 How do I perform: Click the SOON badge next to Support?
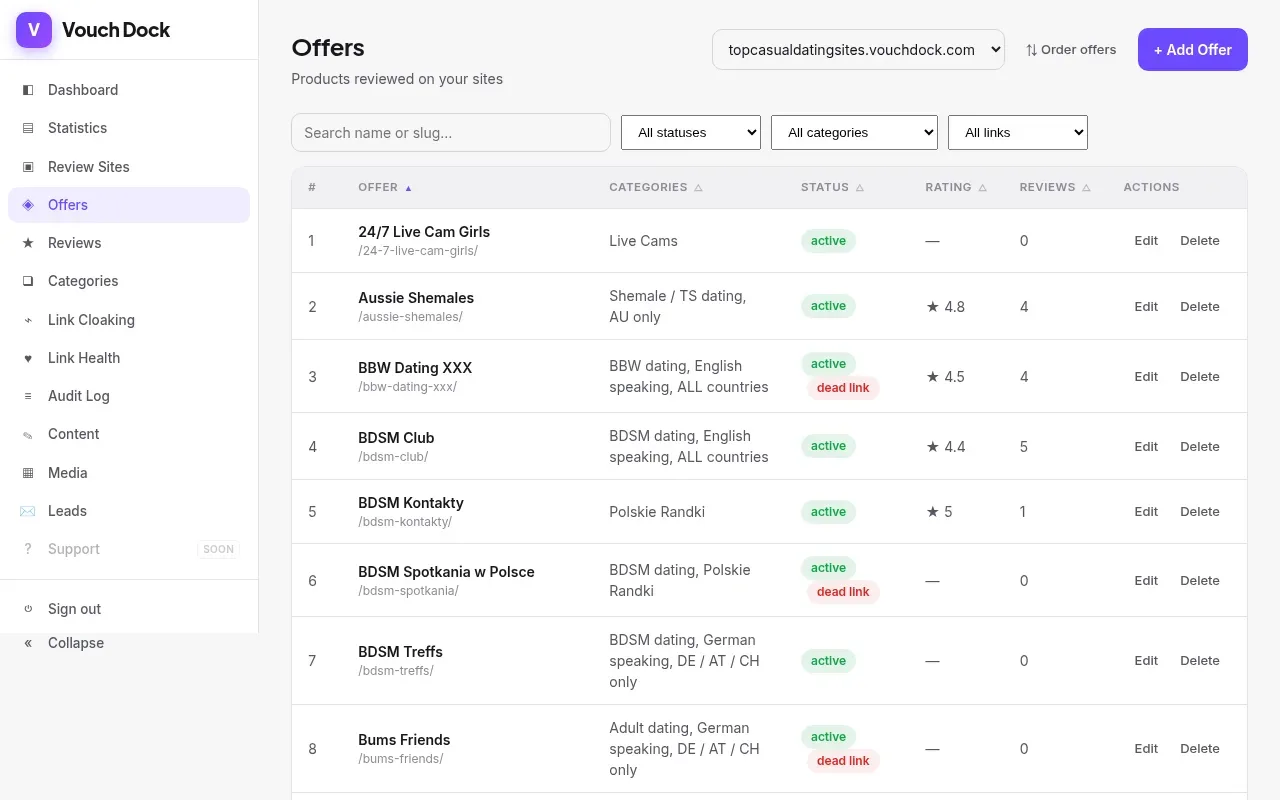pyautogui.click(x=218, y=549)
